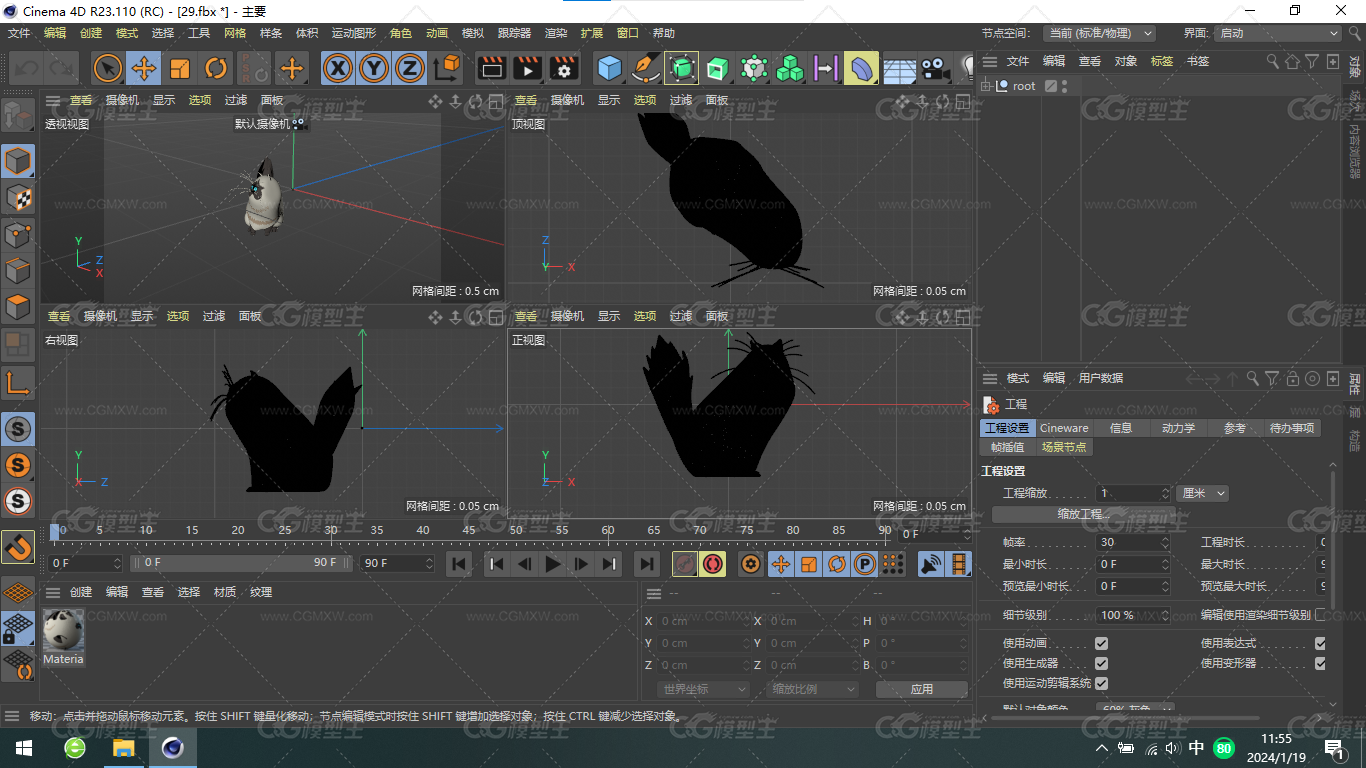Viewport: 1366px width, 768px height.
Task: Open 摄像机 menu in perspective viewport
Action: coord(122,100)
